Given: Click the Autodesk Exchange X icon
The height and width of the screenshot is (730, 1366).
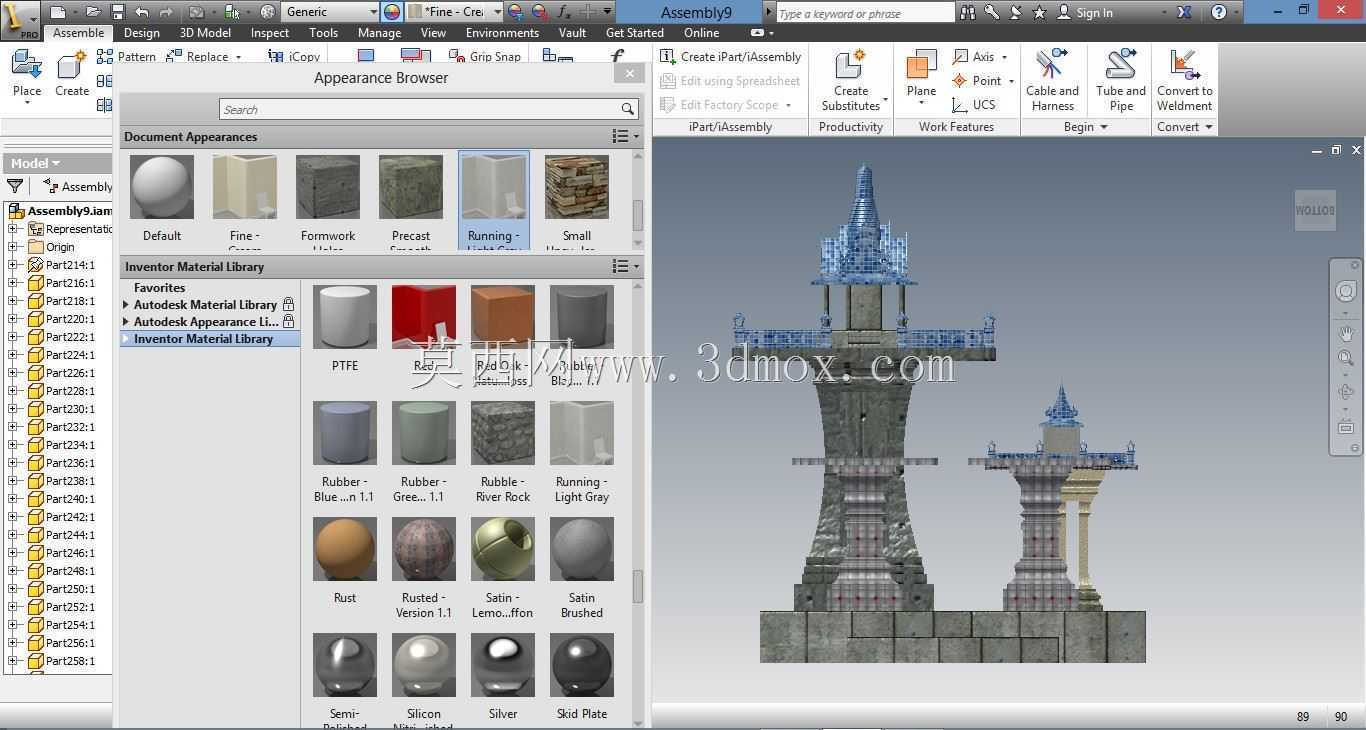Looking at the screenshot, I should coord(1184,12).
